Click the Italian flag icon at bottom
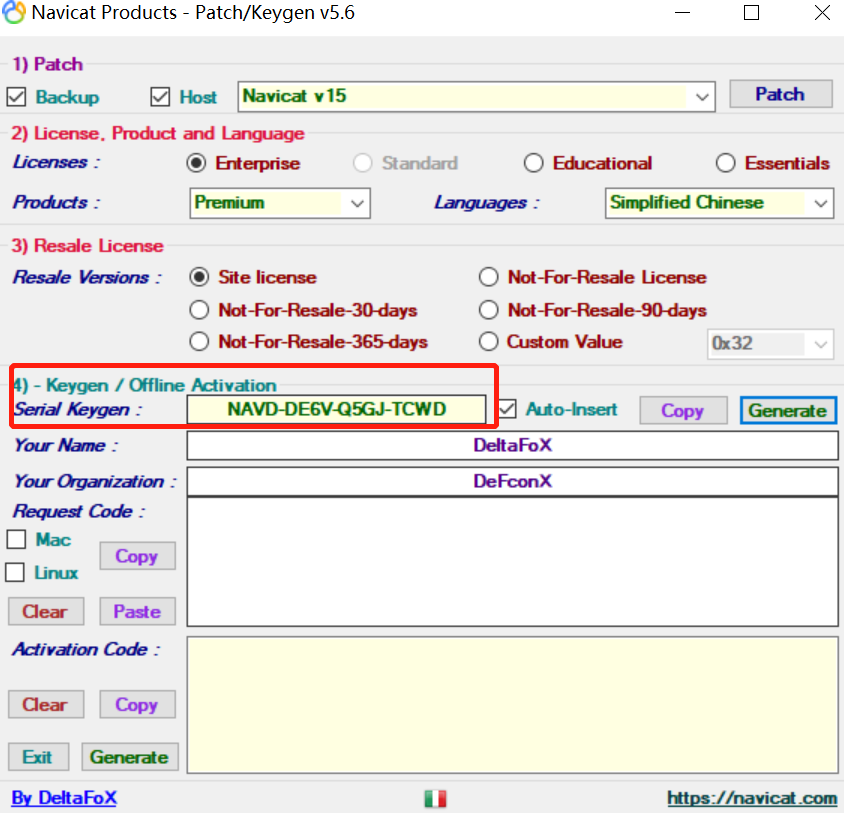This screenshot has width=844, height=813. pos(435,798)
